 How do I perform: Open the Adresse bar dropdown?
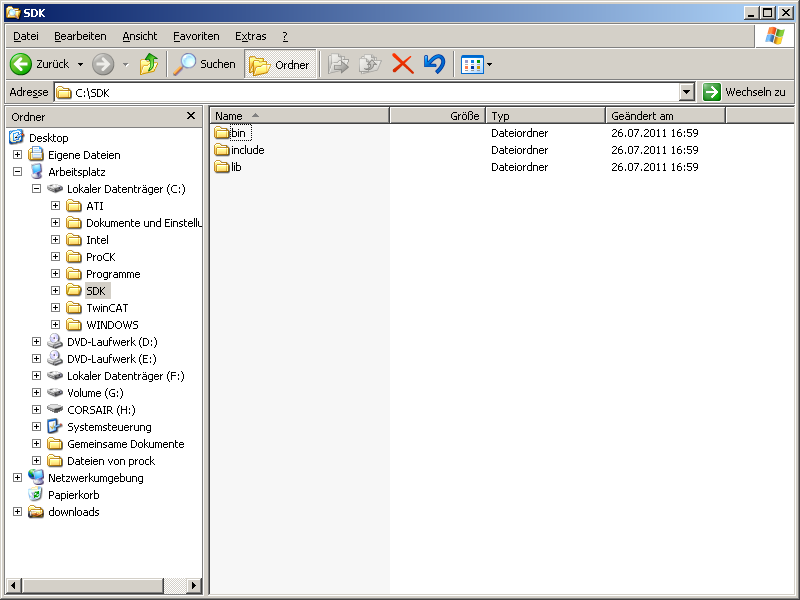coord(687,92)
